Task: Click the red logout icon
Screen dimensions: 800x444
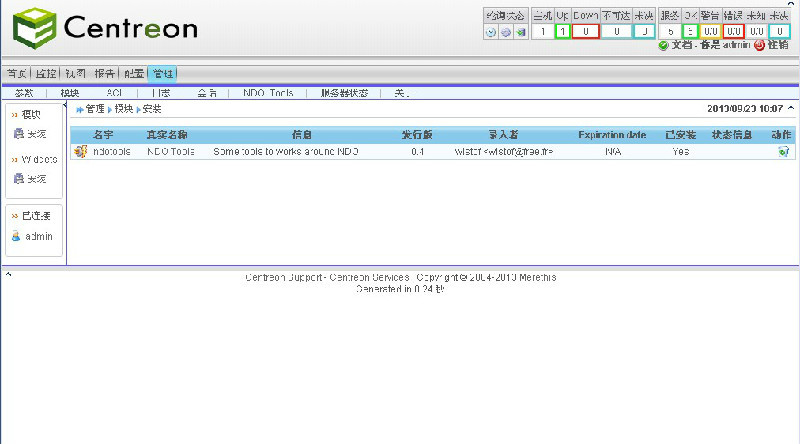Action: click(759, 45)
